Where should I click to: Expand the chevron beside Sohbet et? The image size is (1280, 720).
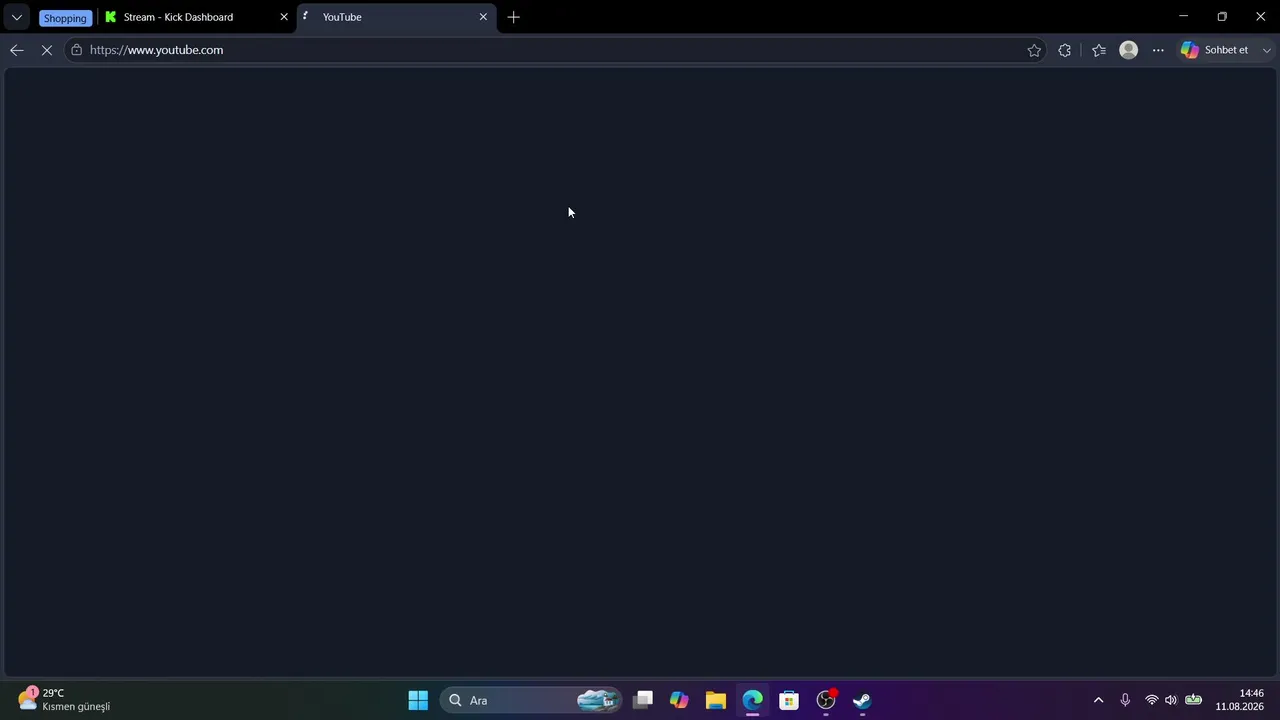click(1267, 50)
